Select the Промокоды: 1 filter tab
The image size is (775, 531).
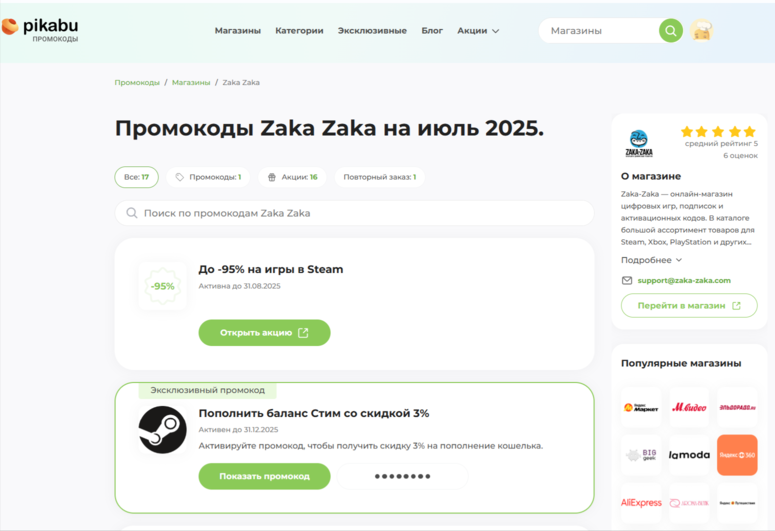208,177
